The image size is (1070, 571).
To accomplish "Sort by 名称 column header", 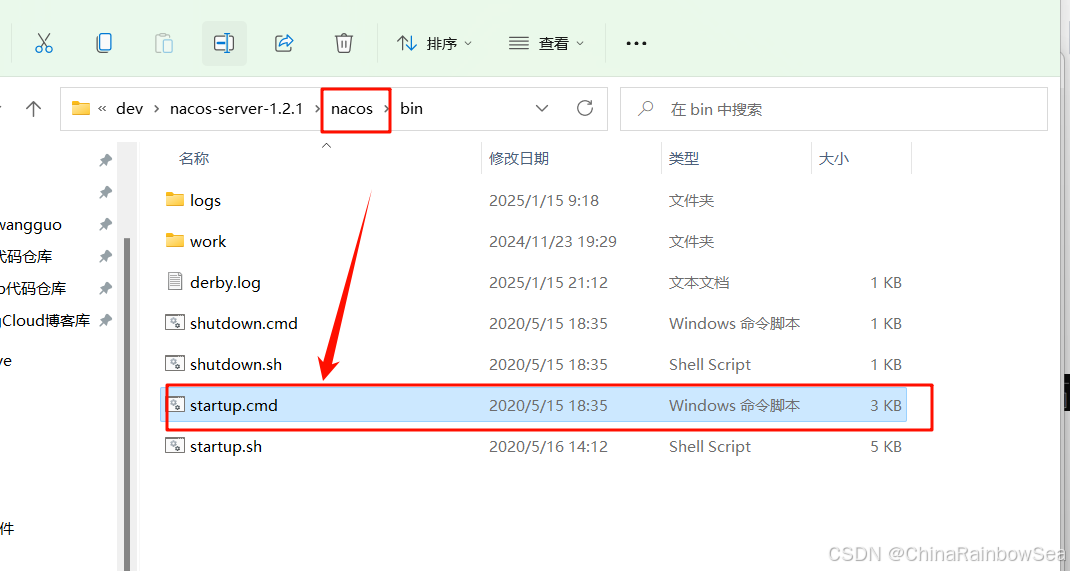I will [x=194, y=158].
